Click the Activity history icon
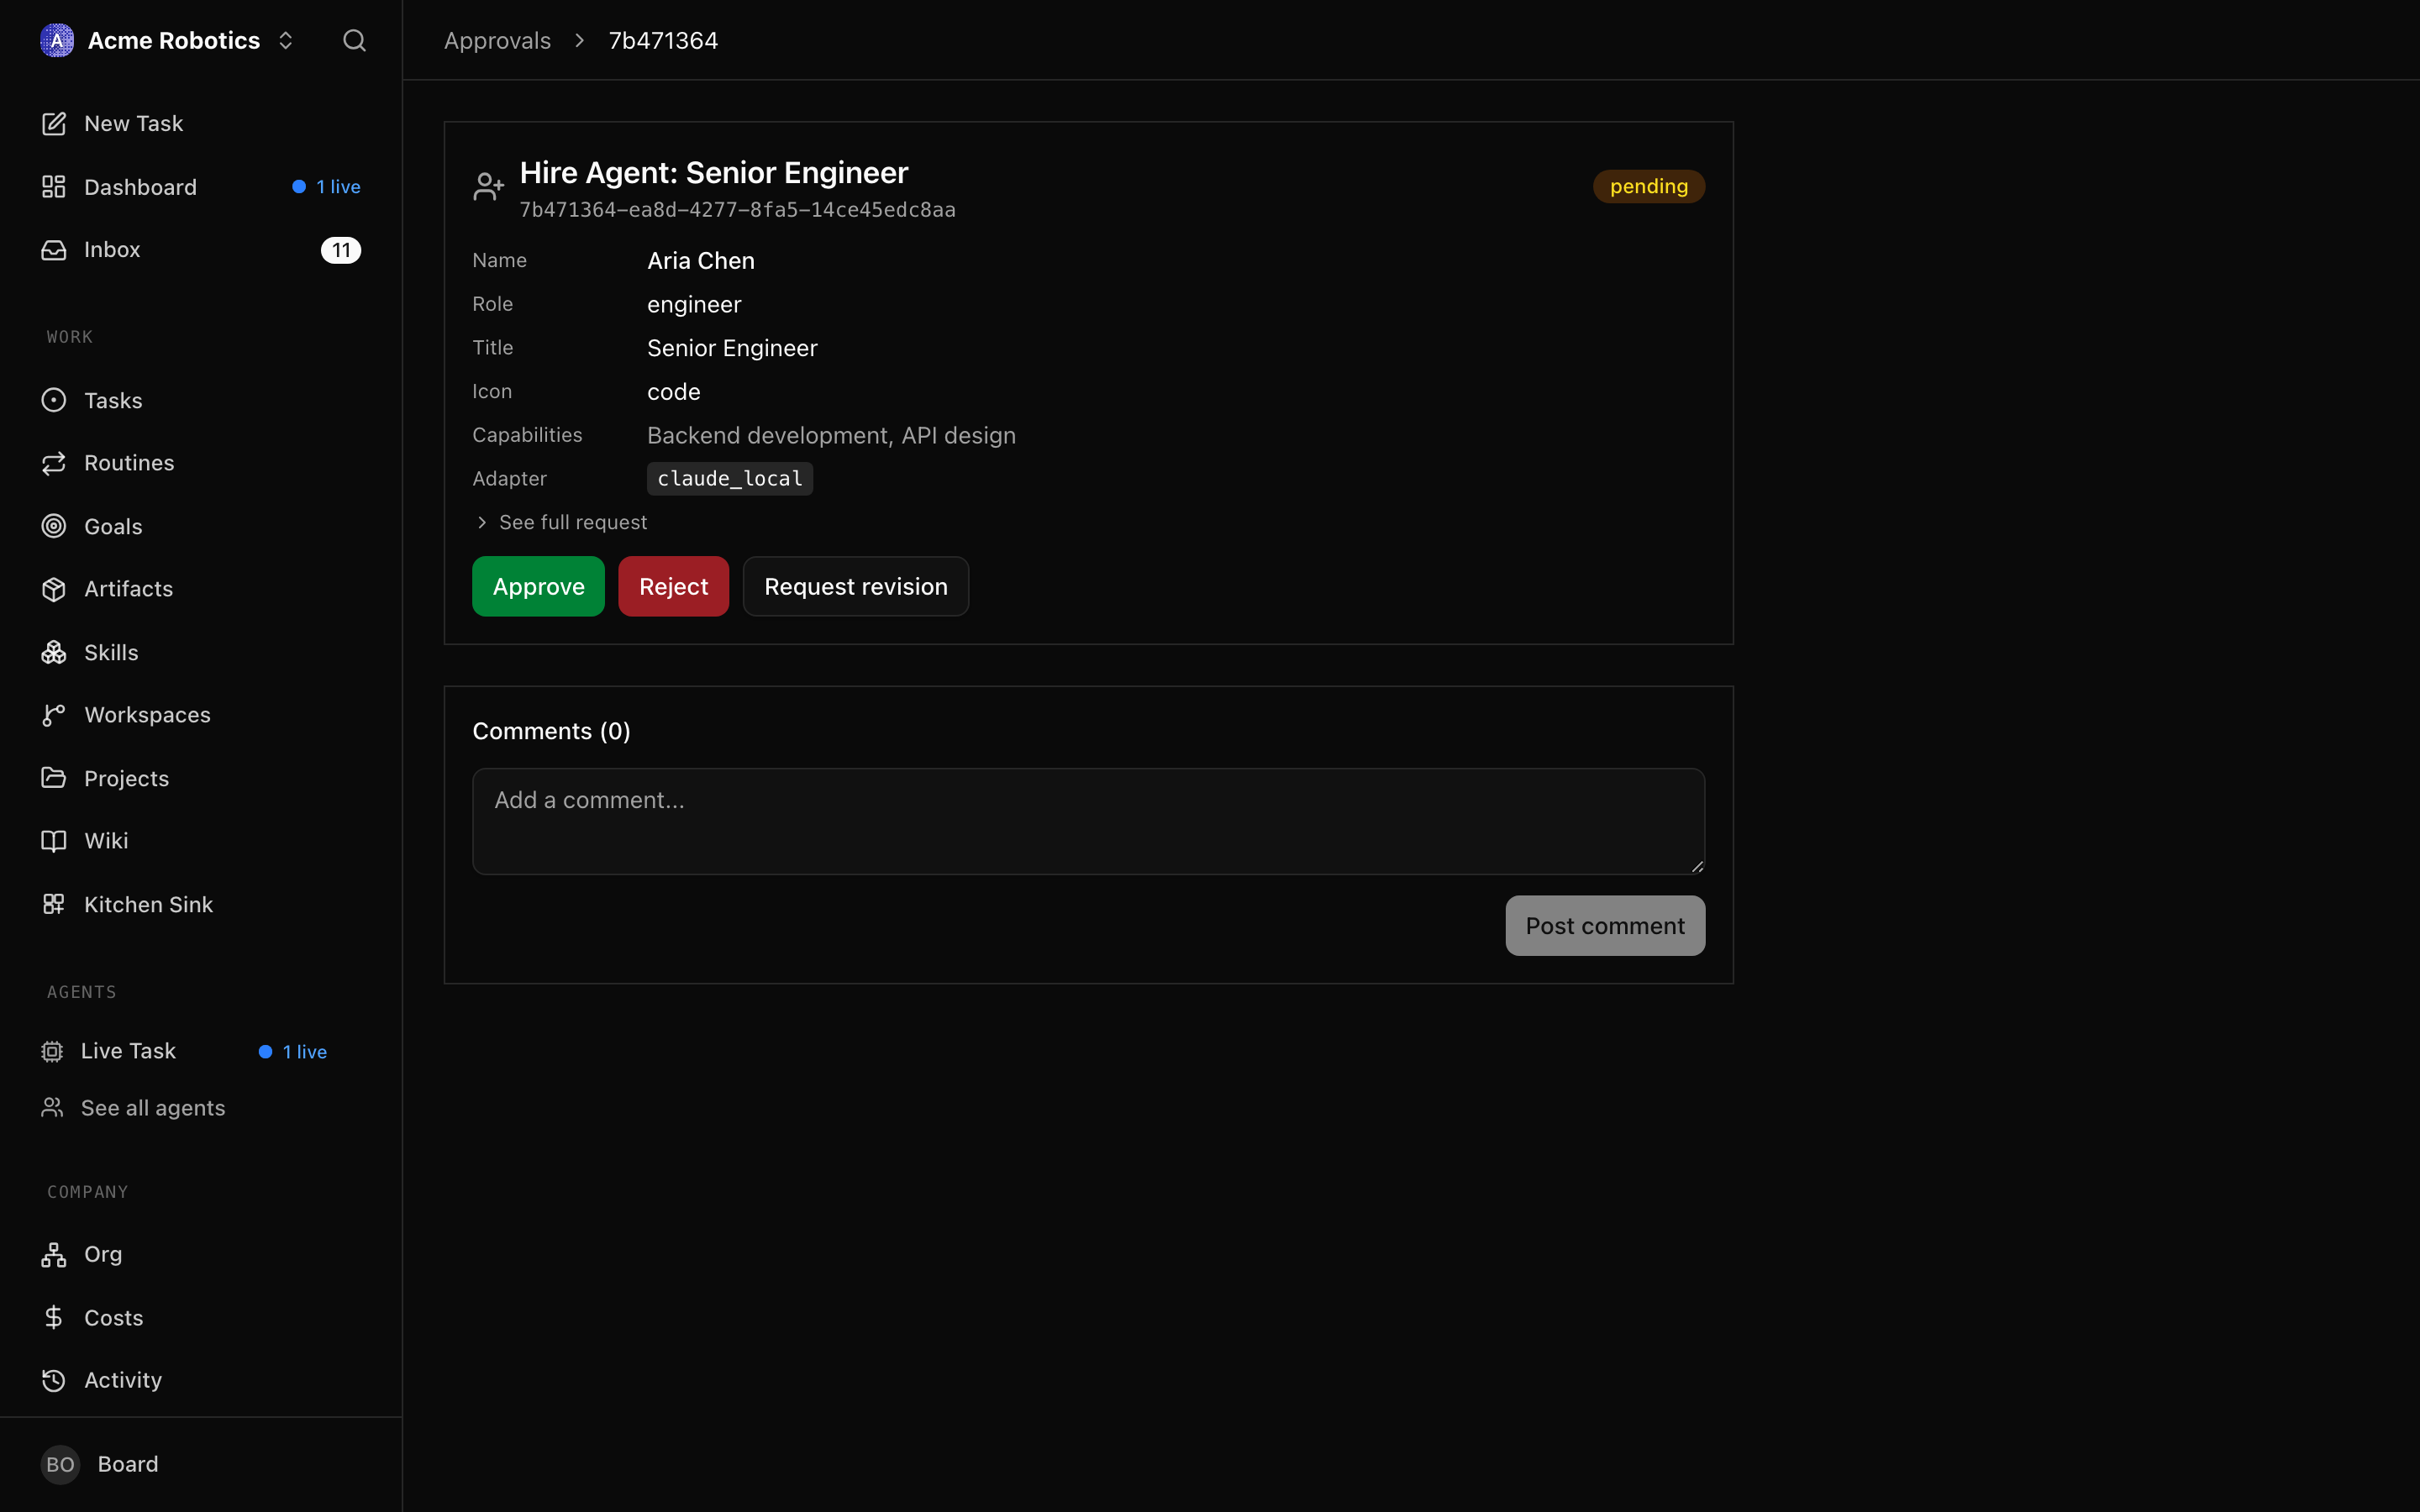Image resolution: width=2420 pixels, height=1512 pixels. pyautogui.click(x=54, y=1380)
